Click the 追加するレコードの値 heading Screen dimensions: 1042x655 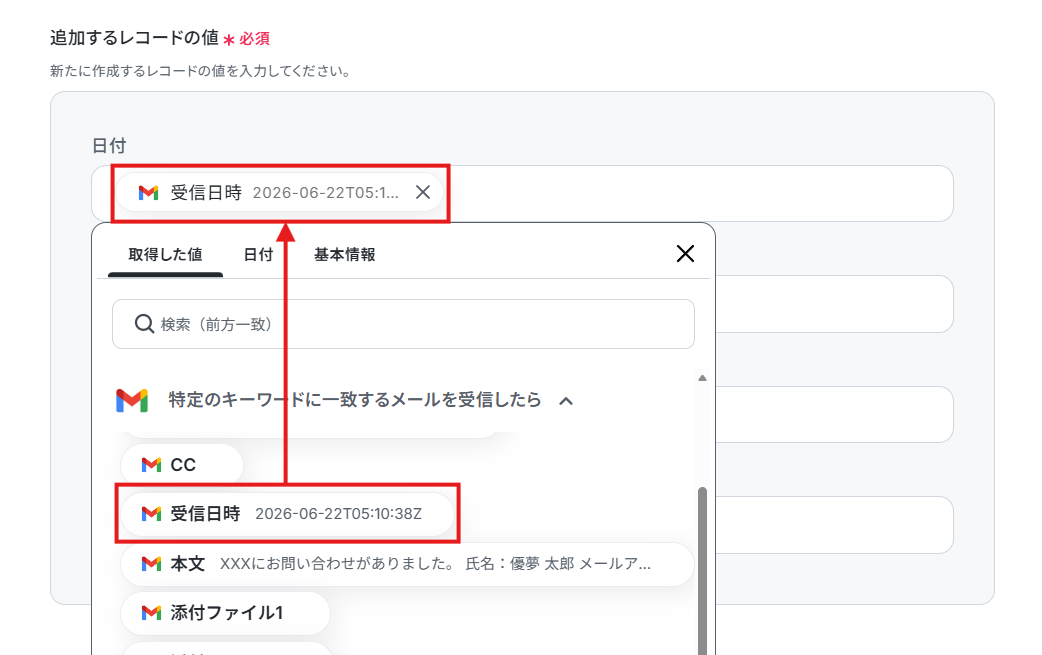[x=134, y=38]
